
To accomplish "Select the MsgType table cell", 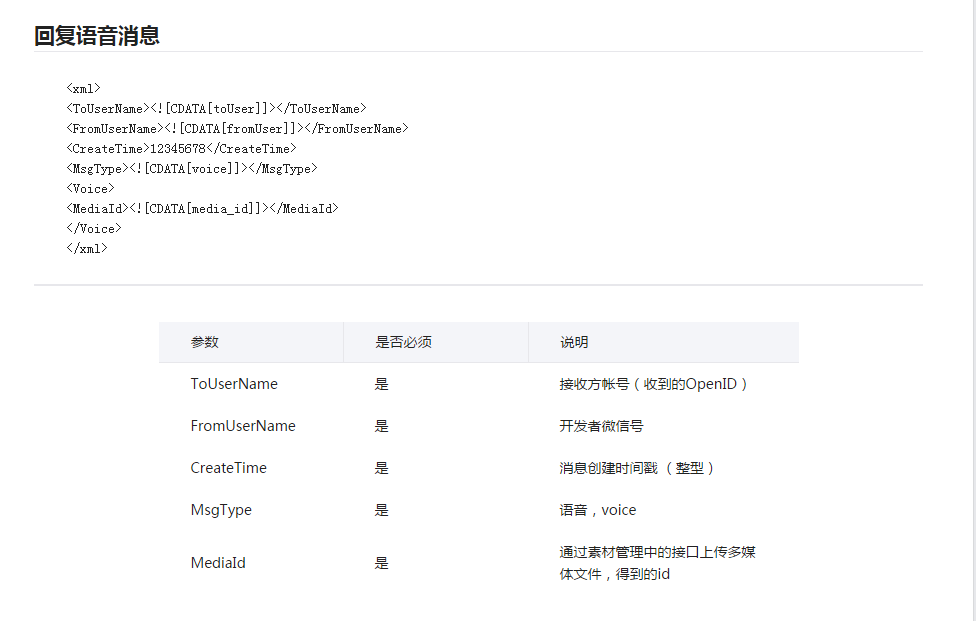I will 221,510.
